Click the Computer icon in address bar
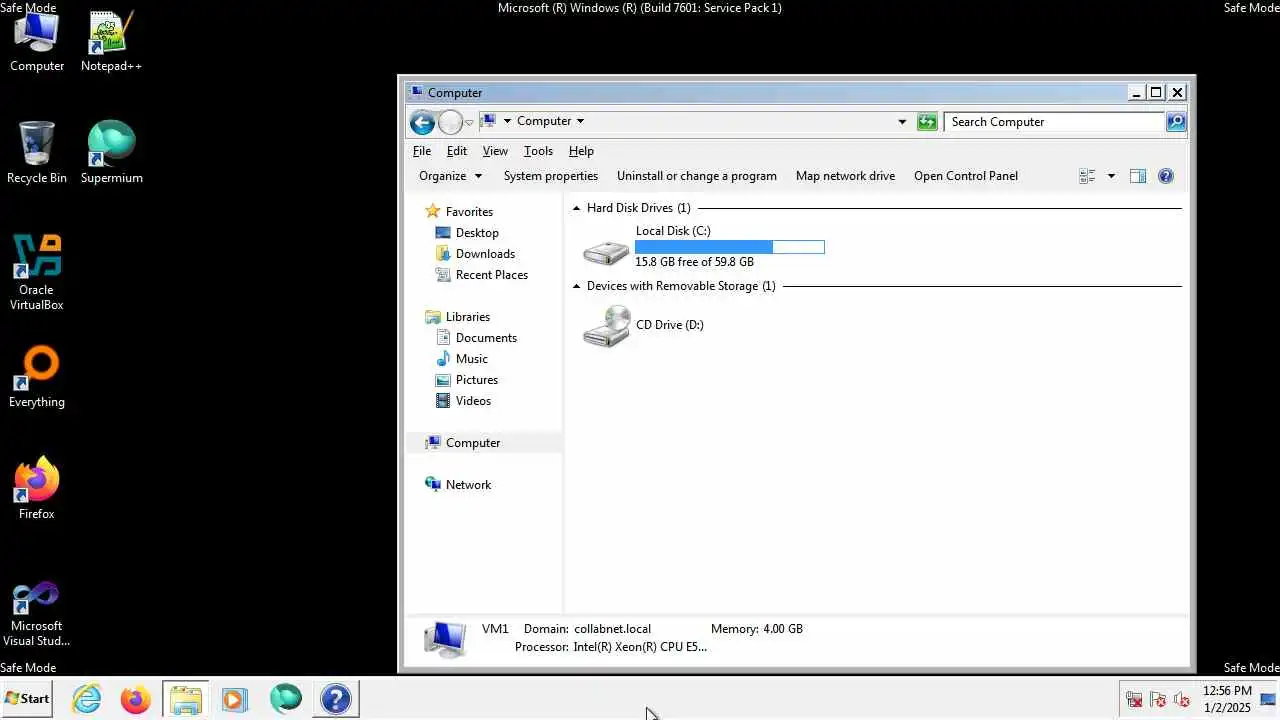Image resolution: width=1280 pixels, height=720 pixels. click(489, 121)
